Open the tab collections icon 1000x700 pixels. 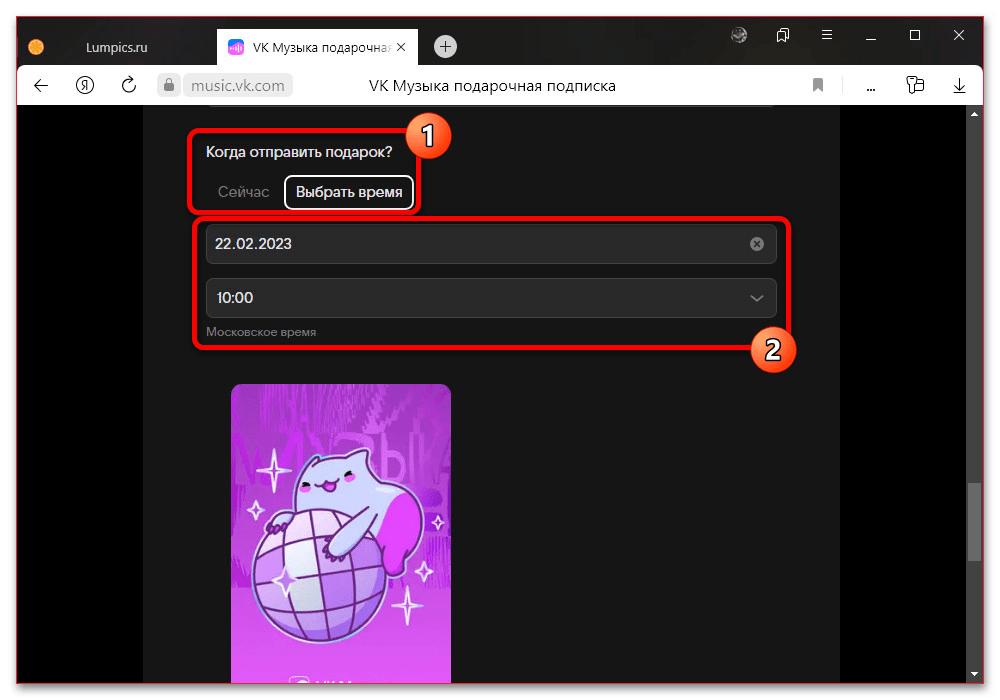point(783,35)
